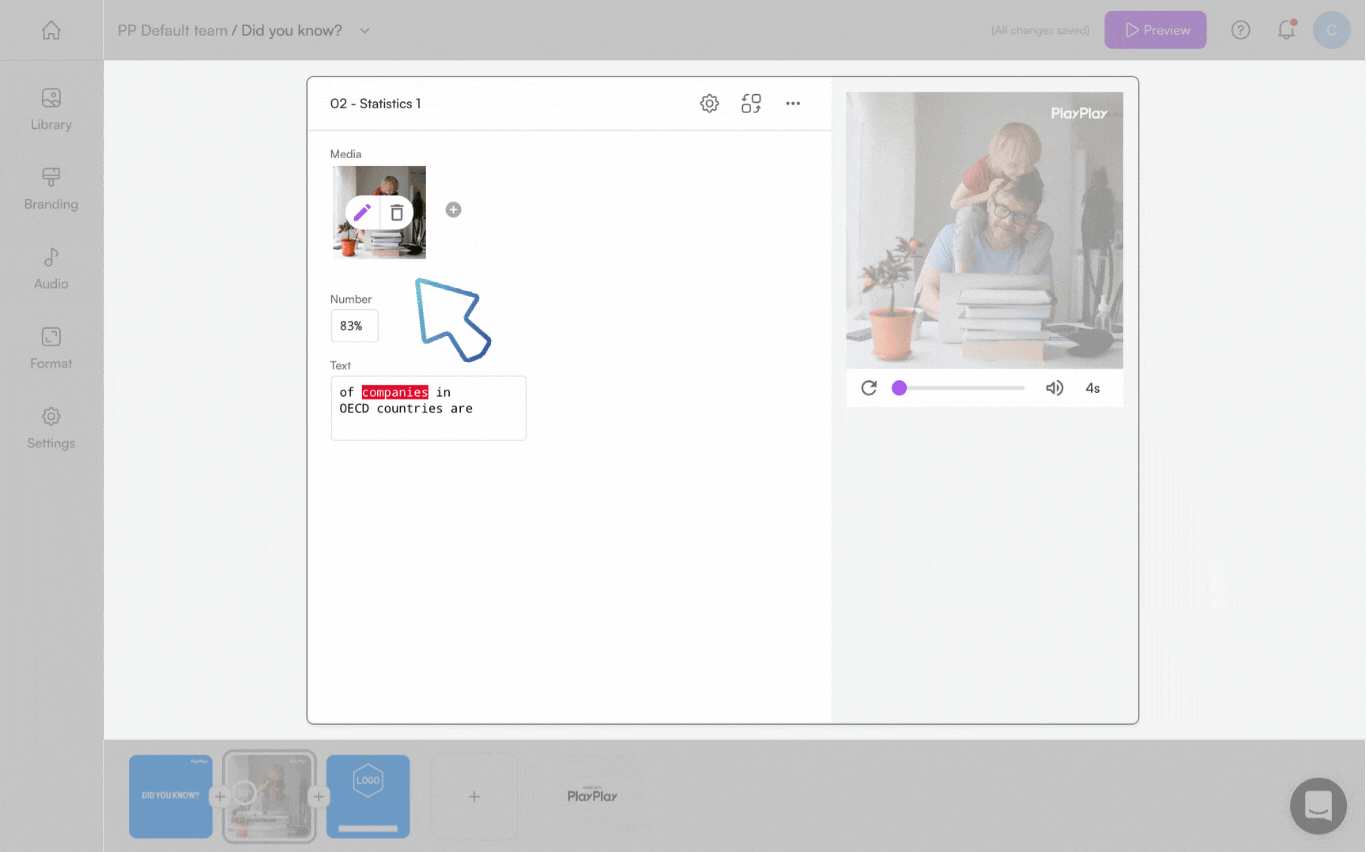Open the Branding panel in the sidebar
Image resolution: width=1366 pixels, height=852 pixels.
point(50,190)
